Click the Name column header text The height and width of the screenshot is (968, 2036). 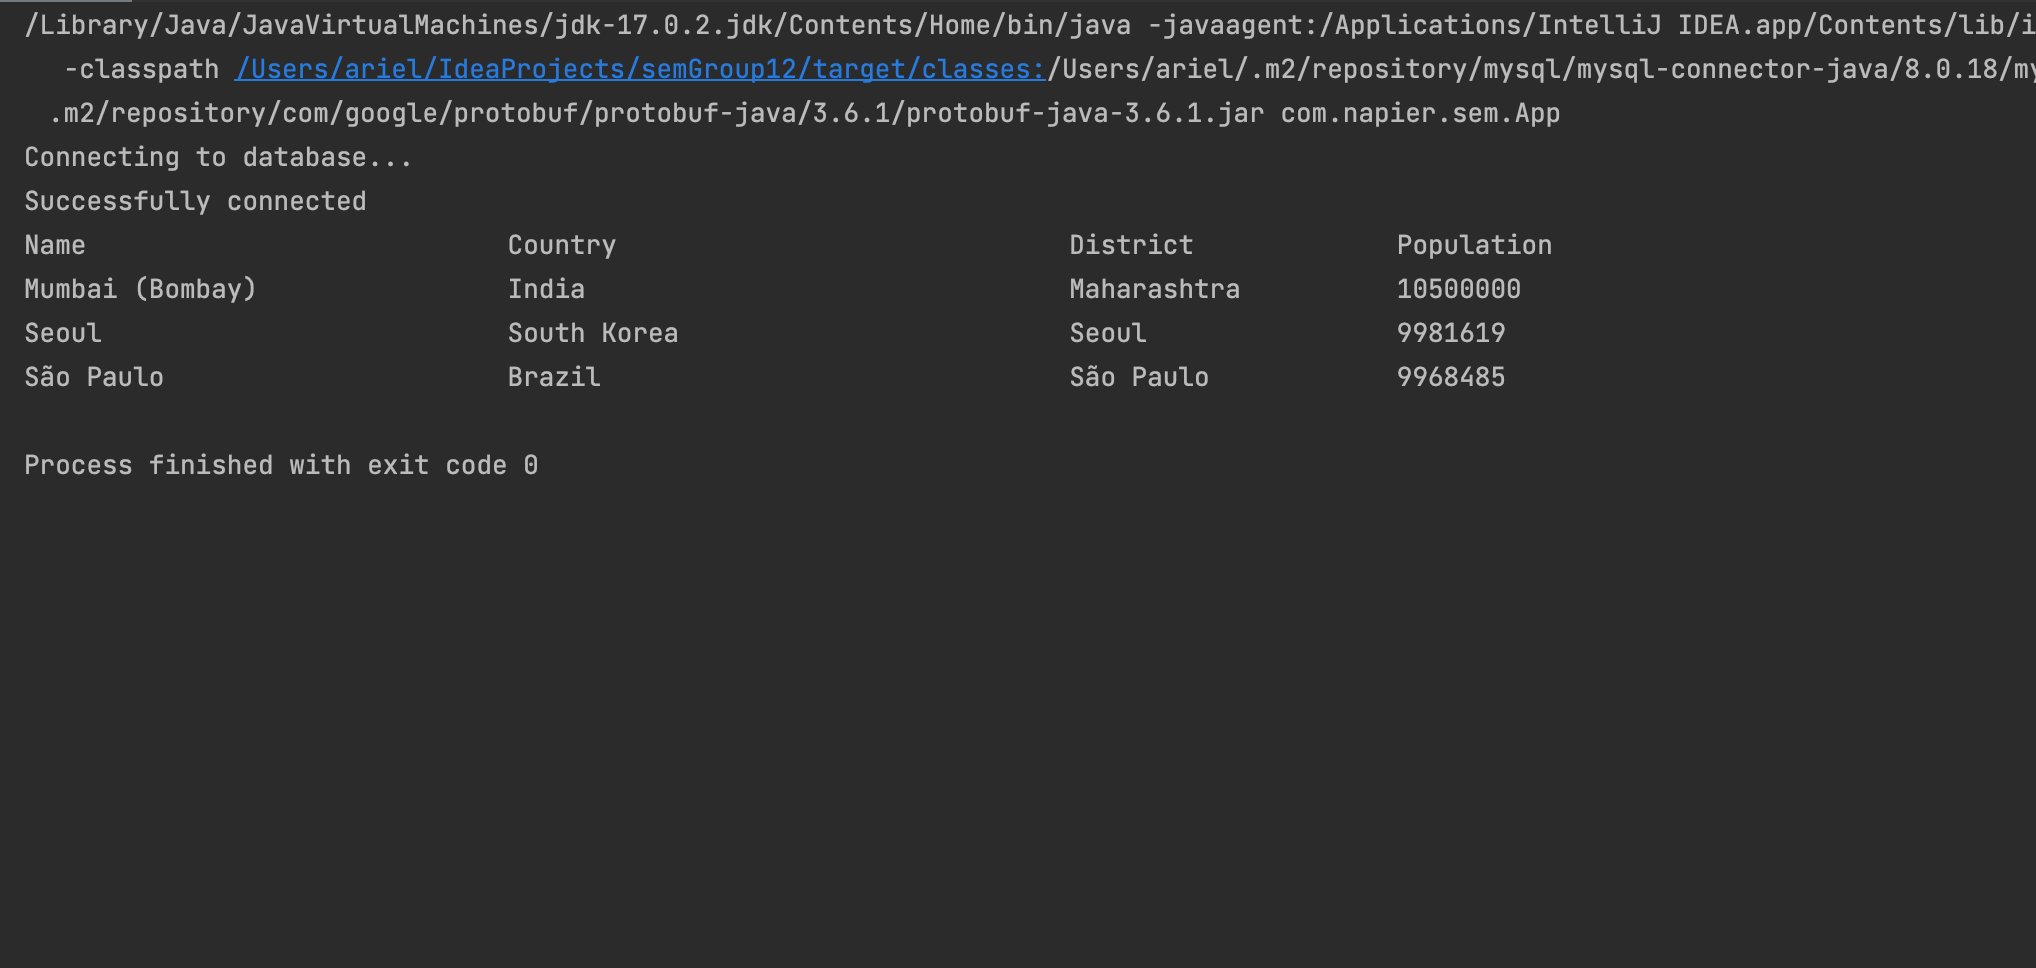[x=55, y=245]
